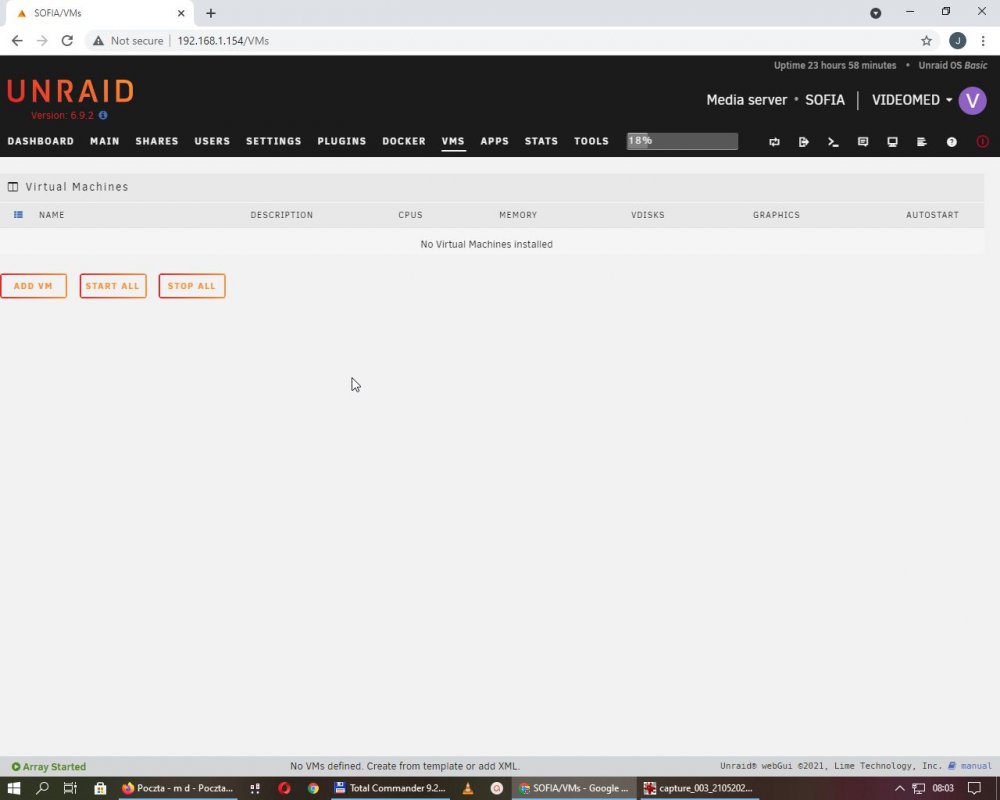This screenshot has width=1000, height=800.
Task: Click the taskbar clock 08:03
Action: [x=943, y=788]
